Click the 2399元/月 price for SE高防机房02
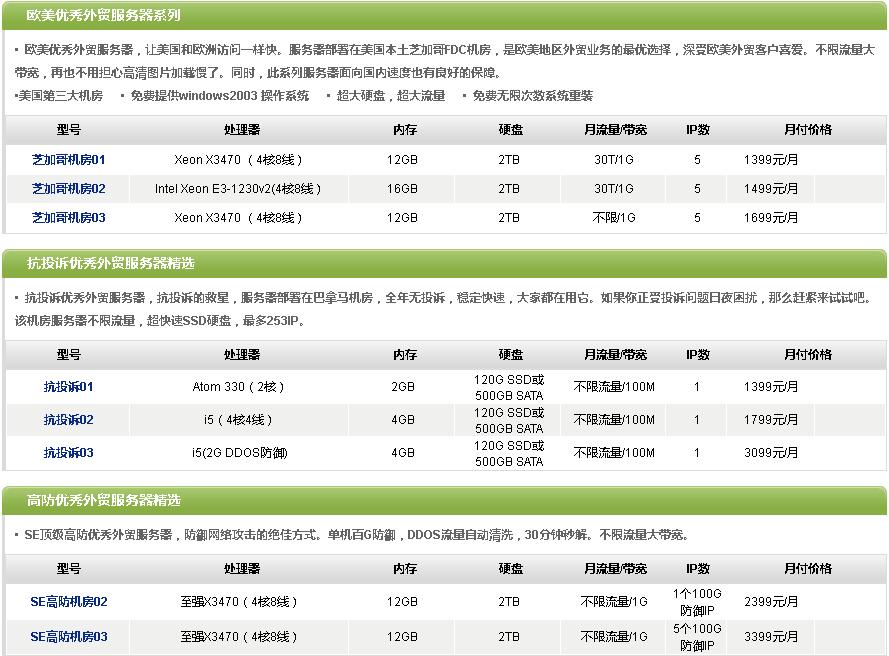The height and width of the screenshot is (656, 889). tap(771, 602)
